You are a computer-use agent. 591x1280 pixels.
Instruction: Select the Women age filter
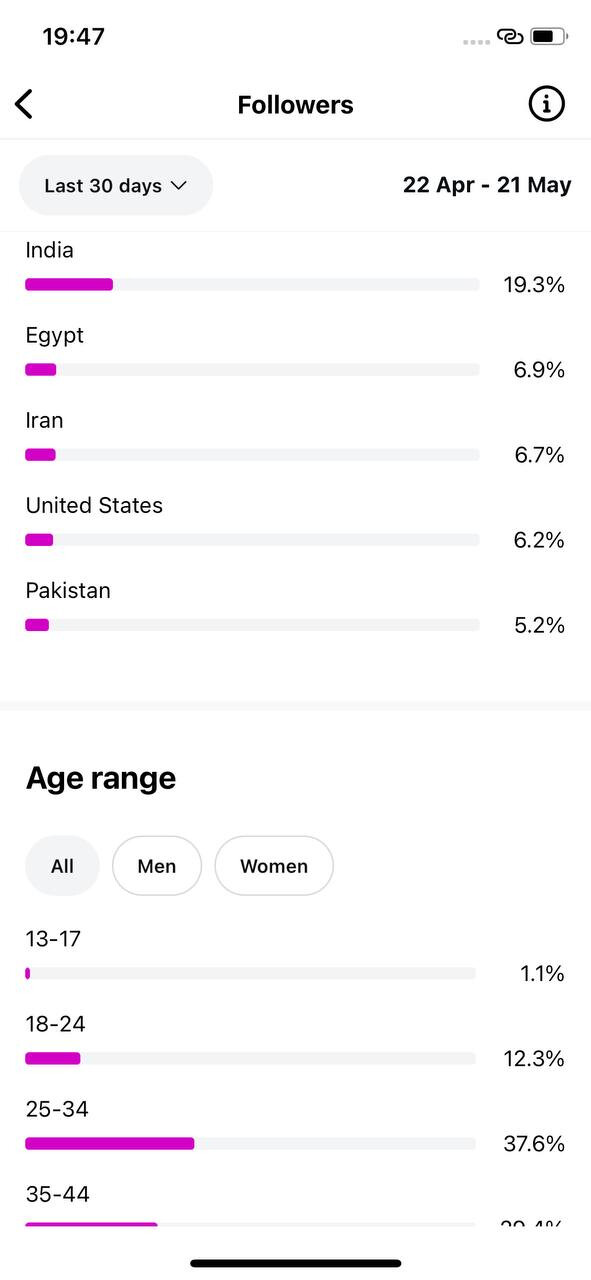274,866
